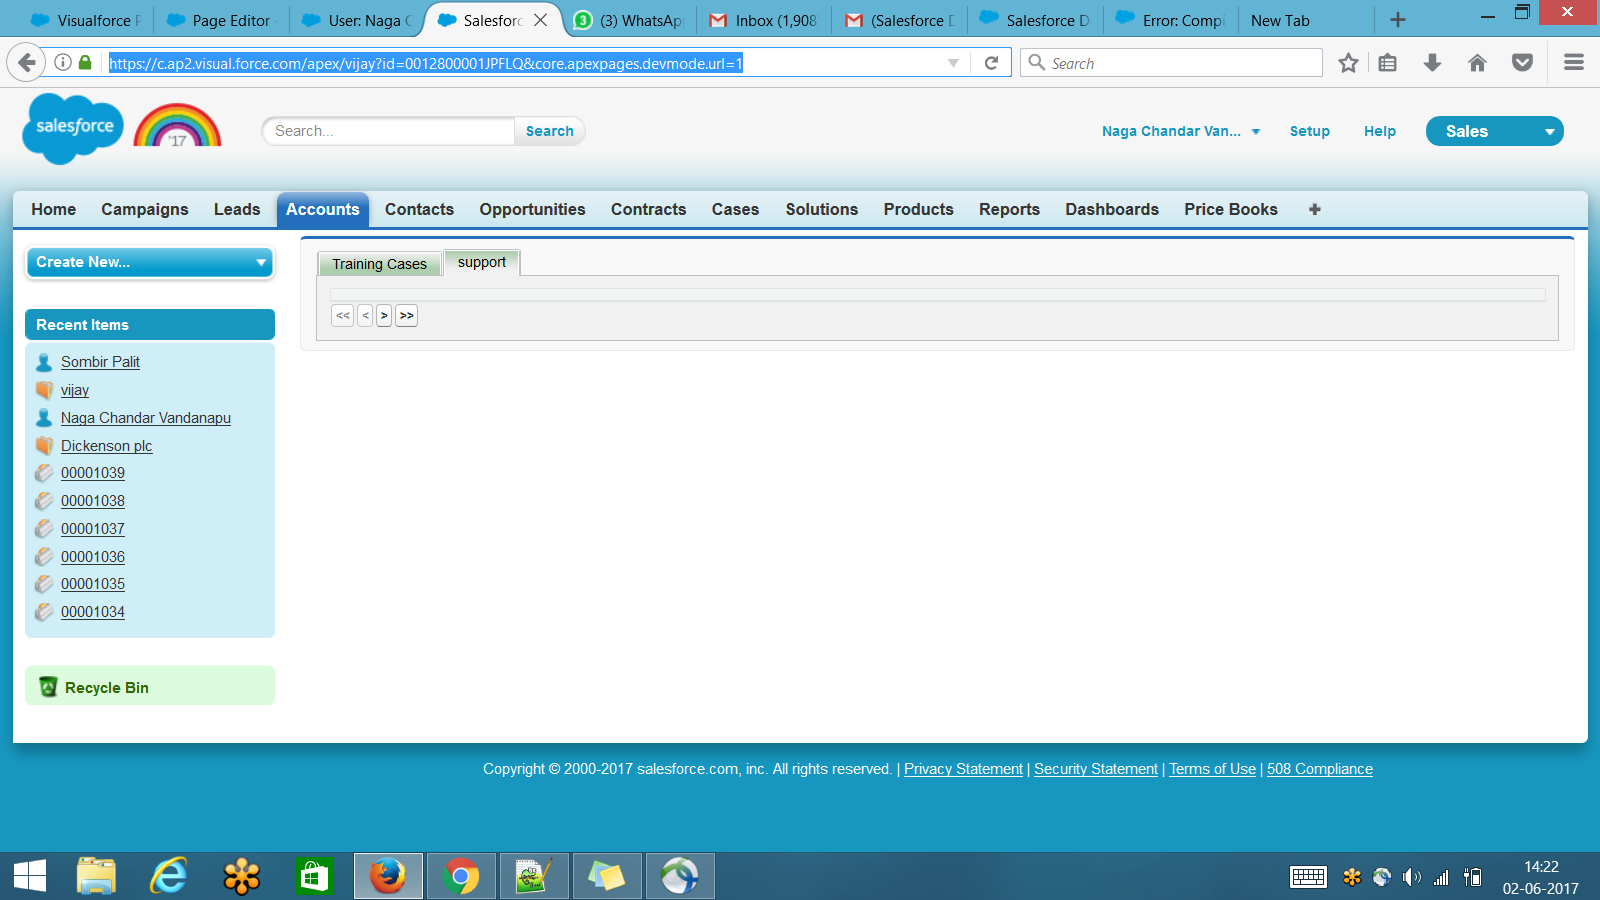Image resolution: width=1600 pixels, height=900 pixels.
Task: Click the browser URL address bar
Action: (525, 63)
